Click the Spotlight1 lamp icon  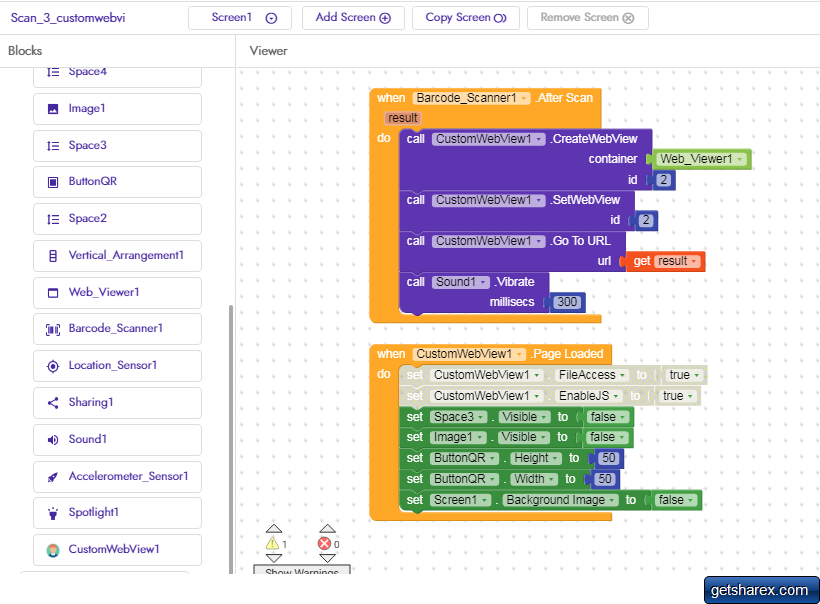[53, 513]
